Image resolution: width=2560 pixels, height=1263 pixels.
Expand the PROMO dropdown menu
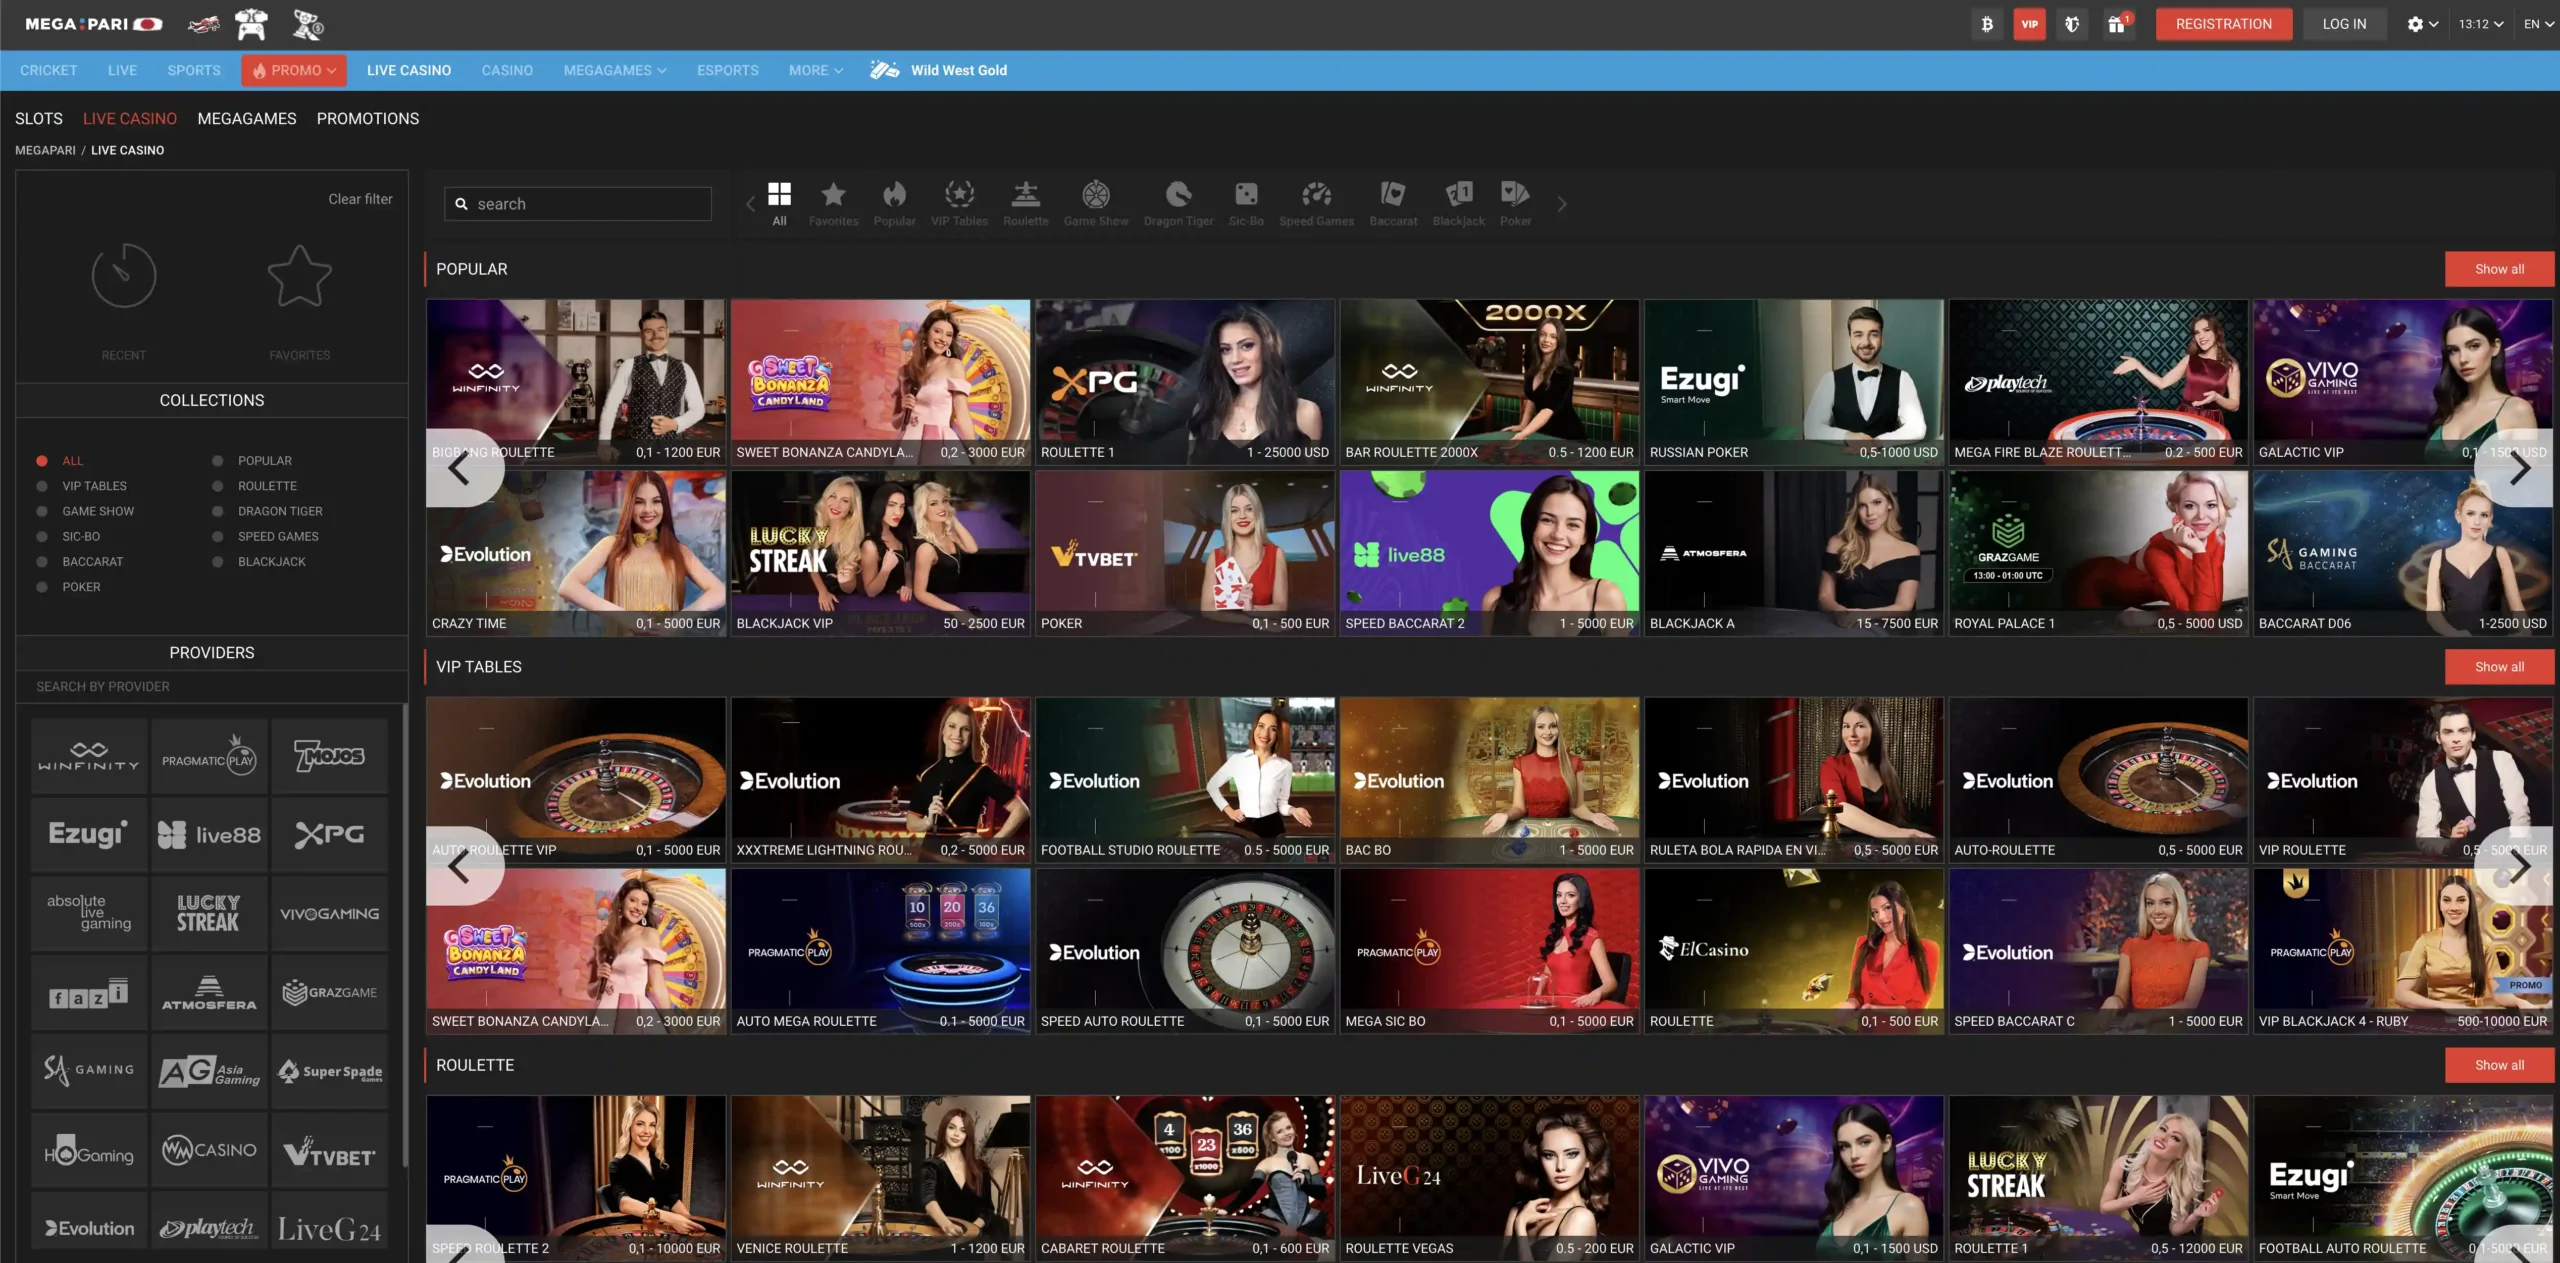294,70
